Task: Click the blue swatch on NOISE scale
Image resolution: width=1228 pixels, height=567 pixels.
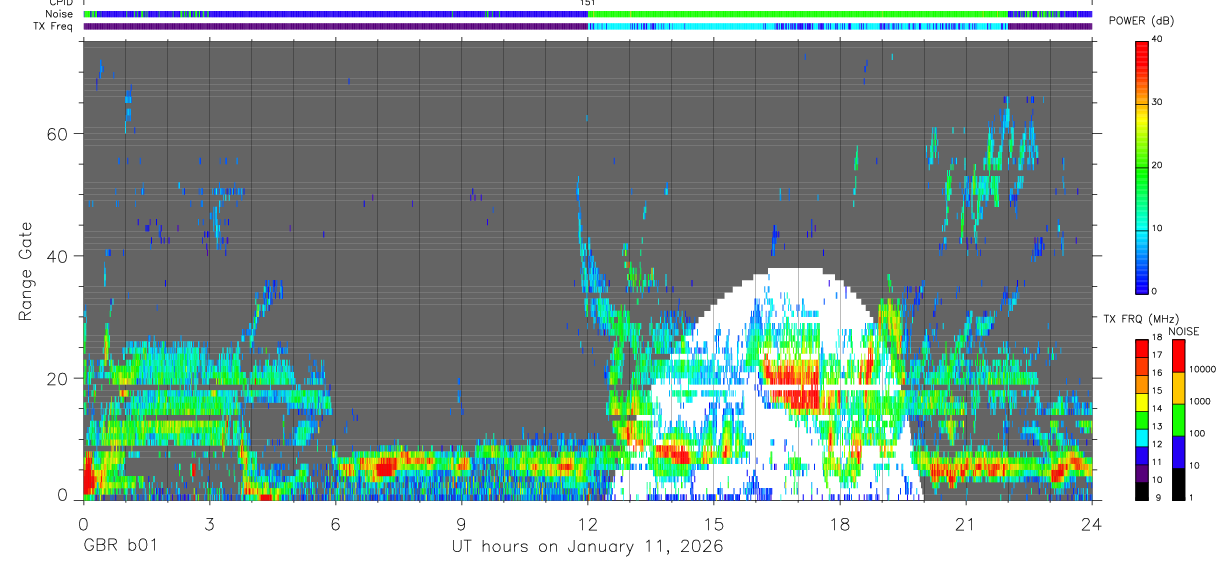Action: coord(1180,452)
